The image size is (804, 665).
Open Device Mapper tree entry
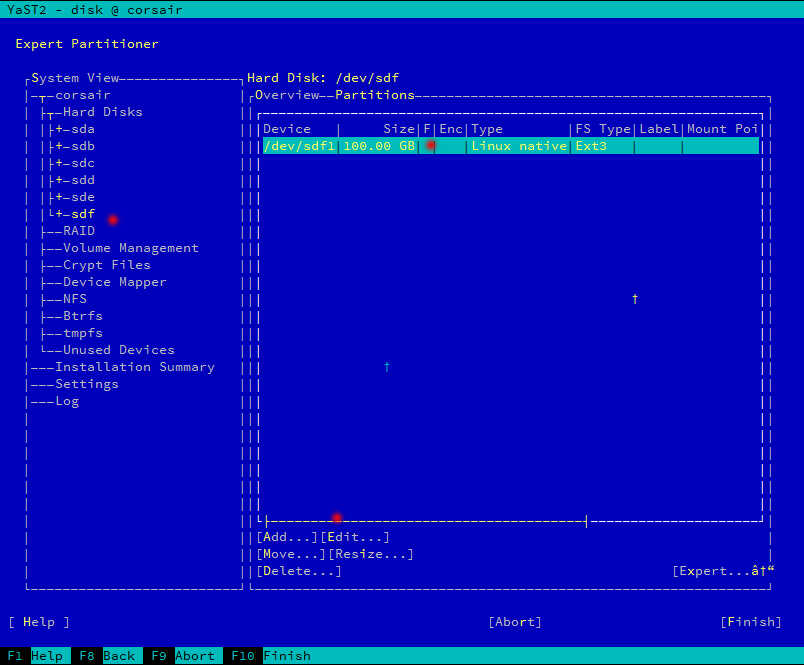click(115, 282)
